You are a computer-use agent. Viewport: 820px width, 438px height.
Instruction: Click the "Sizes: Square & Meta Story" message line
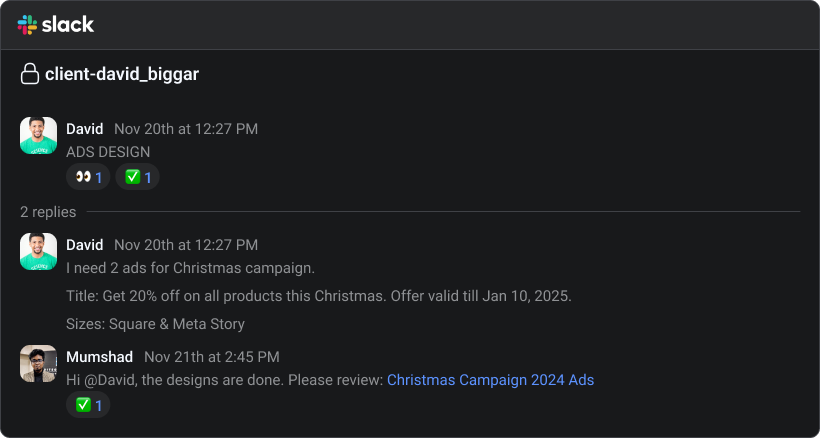click(x=155, y=324)
